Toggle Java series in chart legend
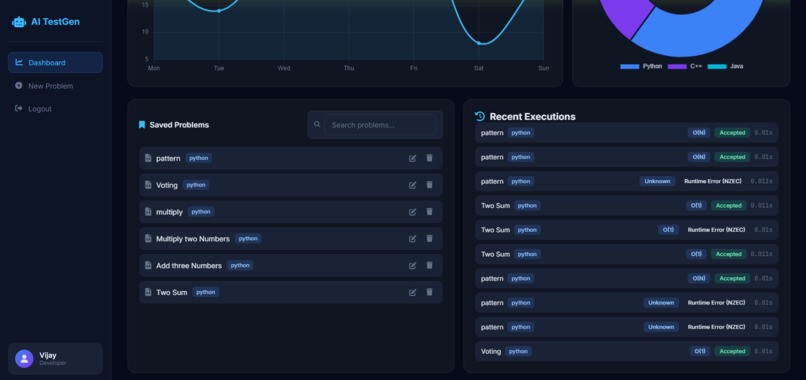806x380 pixels. [x=725, y=66]
